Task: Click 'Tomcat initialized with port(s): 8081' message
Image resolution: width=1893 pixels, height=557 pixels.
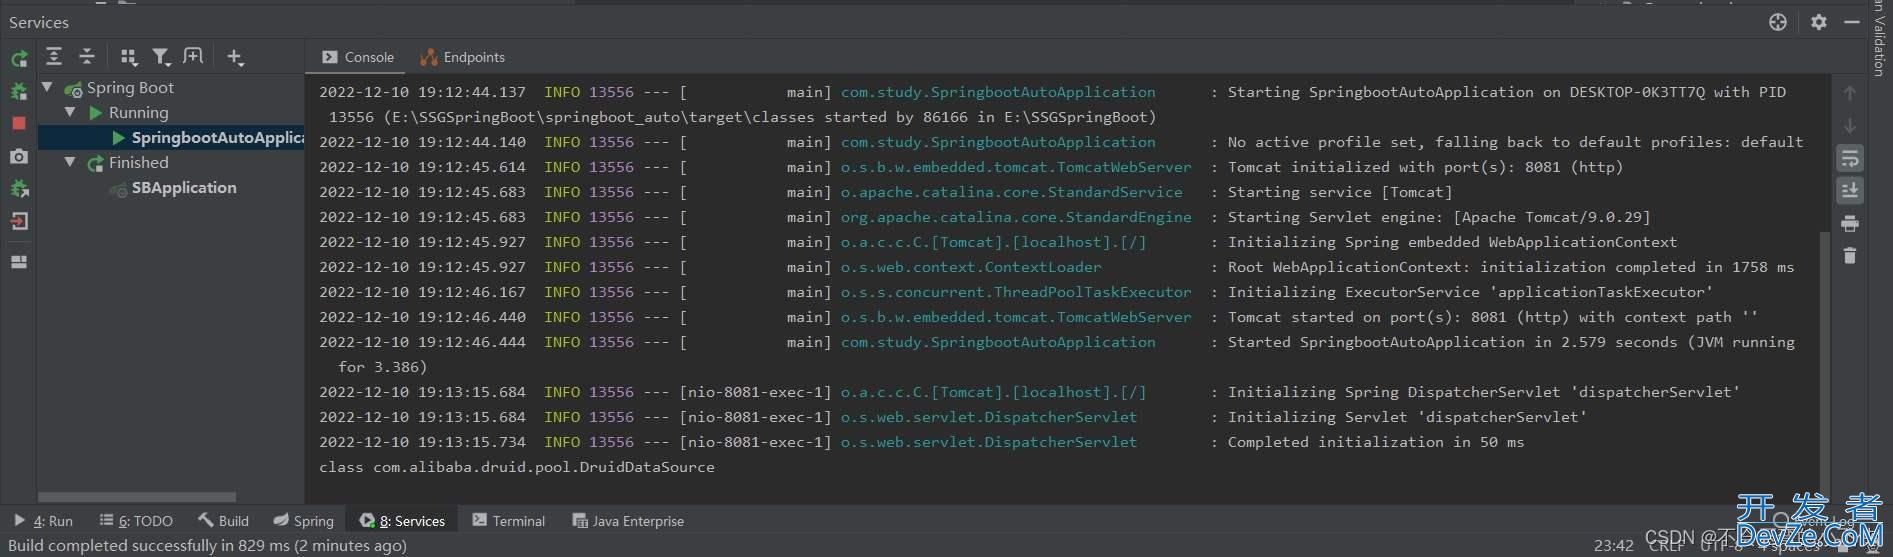Action: [x=1425, y=167]
